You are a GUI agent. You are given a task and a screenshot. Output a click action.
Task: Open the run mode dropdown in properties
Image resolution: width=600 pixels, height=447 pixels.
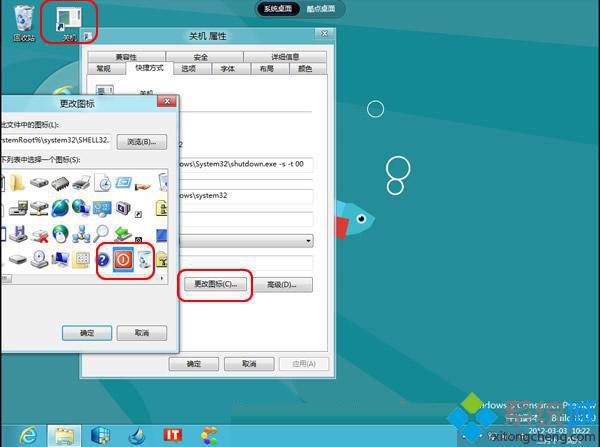[308, 241]
